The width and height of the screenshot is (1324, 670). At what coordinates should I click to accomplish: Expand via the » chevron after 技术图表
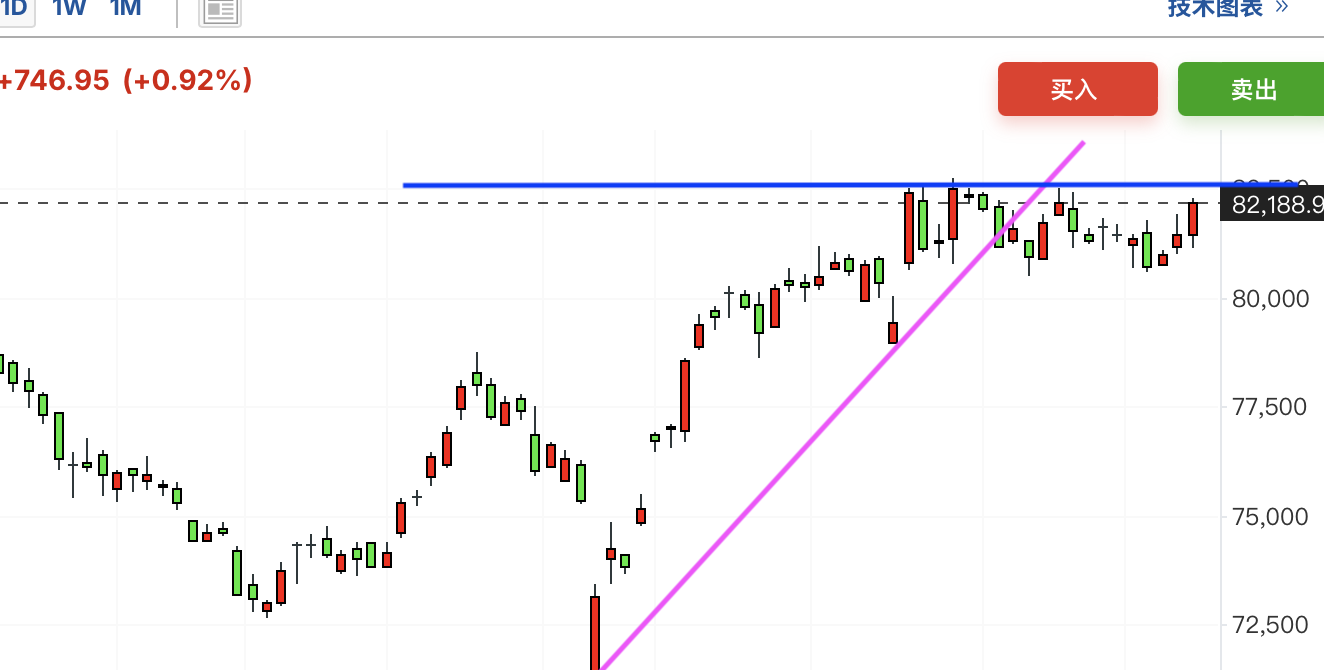point(1282,9)
